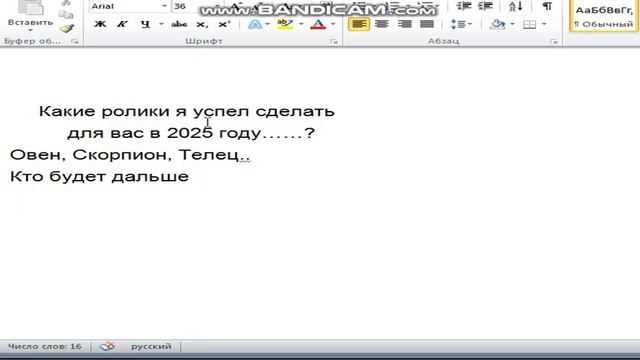Click on the line 'Кто будет дальше'
The image size is (640, 360).
click(x=99, y=176)
